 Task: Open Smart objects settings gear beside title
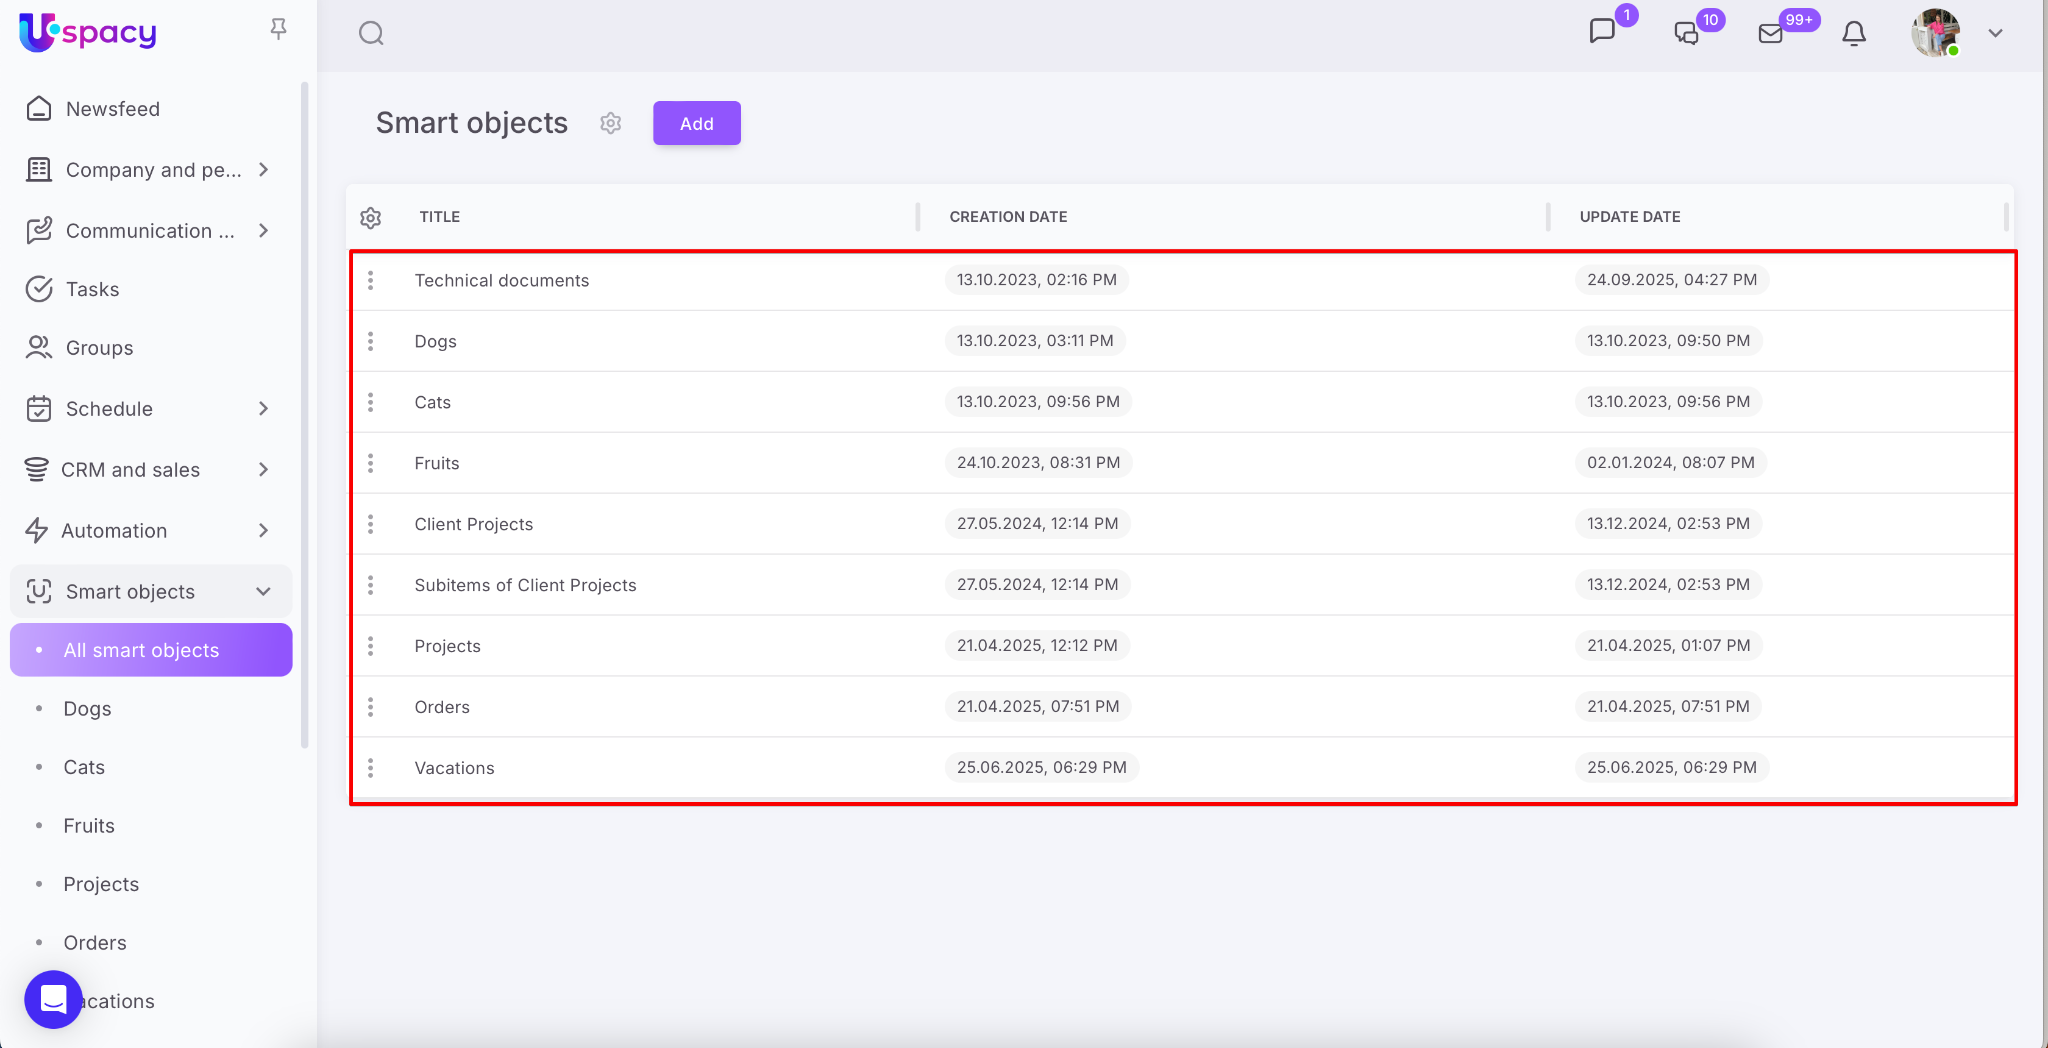point(611,123)
